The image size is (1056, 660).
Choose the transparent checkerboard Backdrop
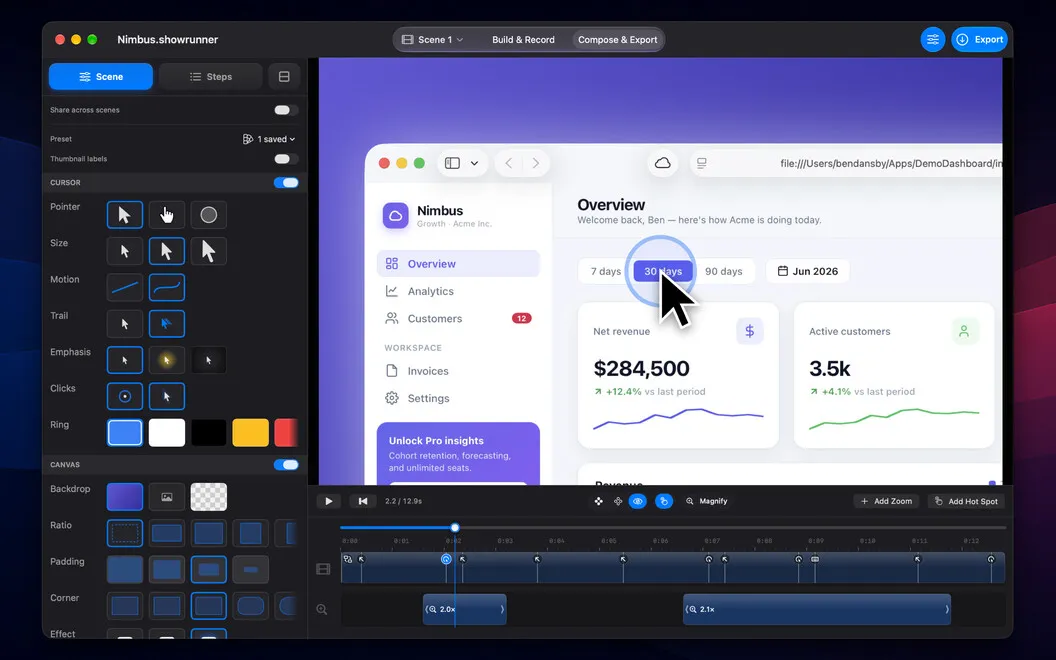pos(209,497)
